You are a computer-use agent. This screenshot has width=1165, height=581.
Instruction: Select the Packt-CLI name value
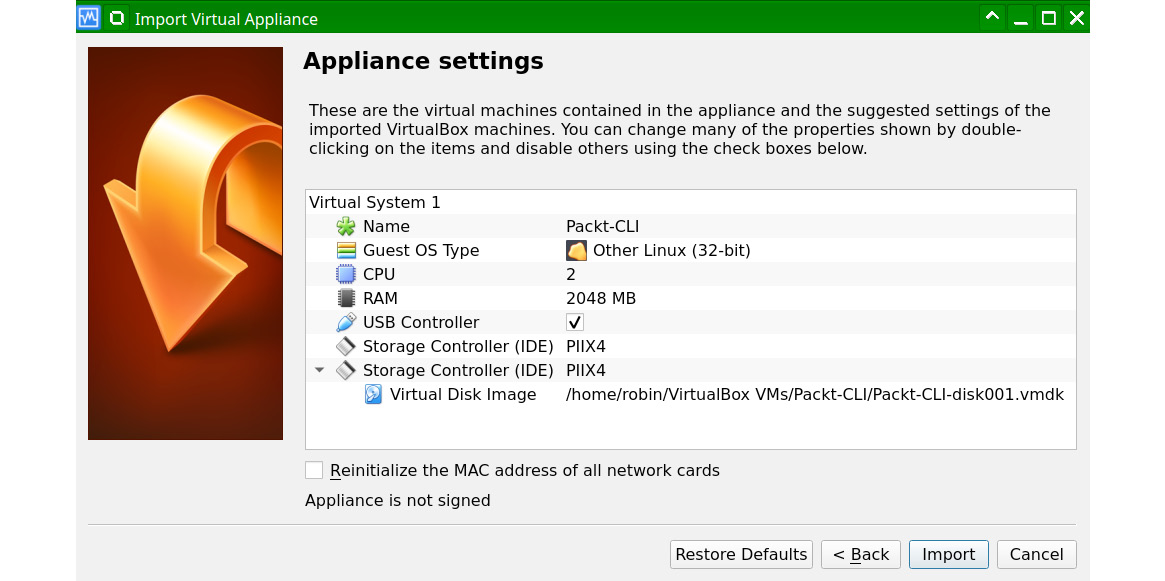[602, 226]
